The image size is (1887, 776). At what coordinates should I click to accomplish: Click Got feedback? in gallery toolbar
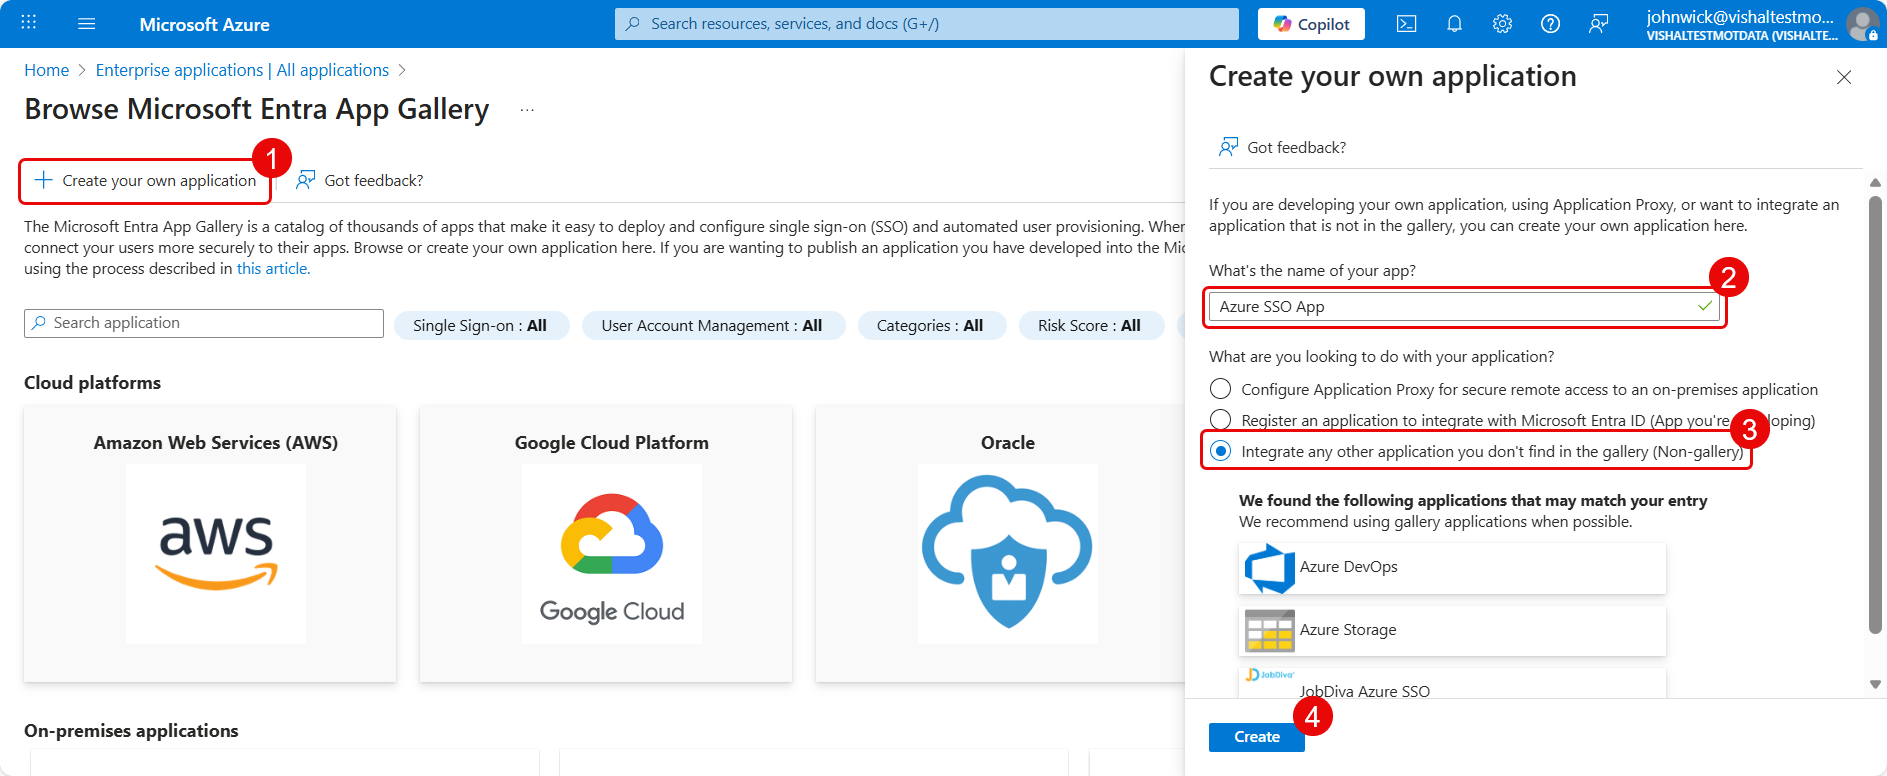pos(359,180)
